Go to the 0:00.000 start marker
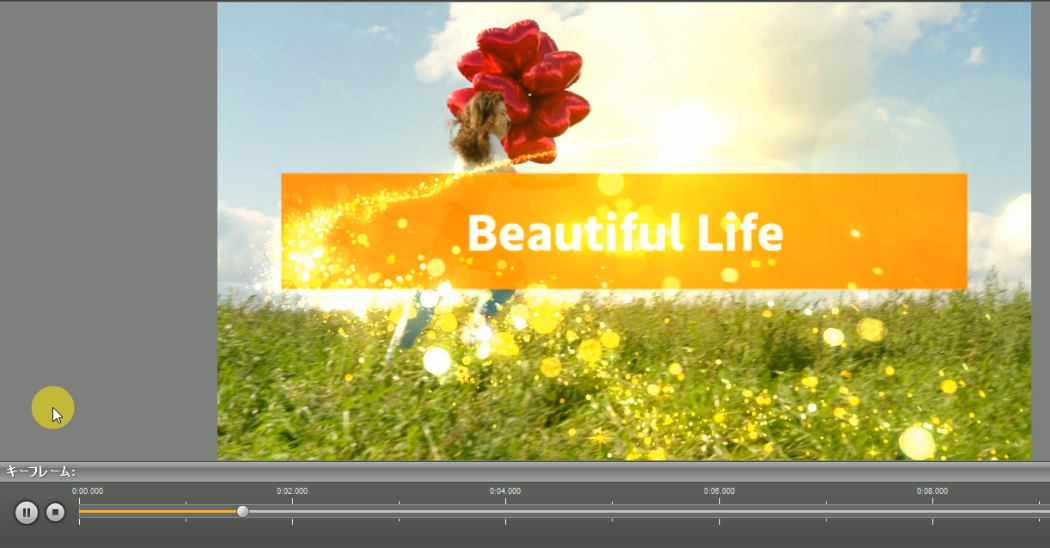 point(87,492)
